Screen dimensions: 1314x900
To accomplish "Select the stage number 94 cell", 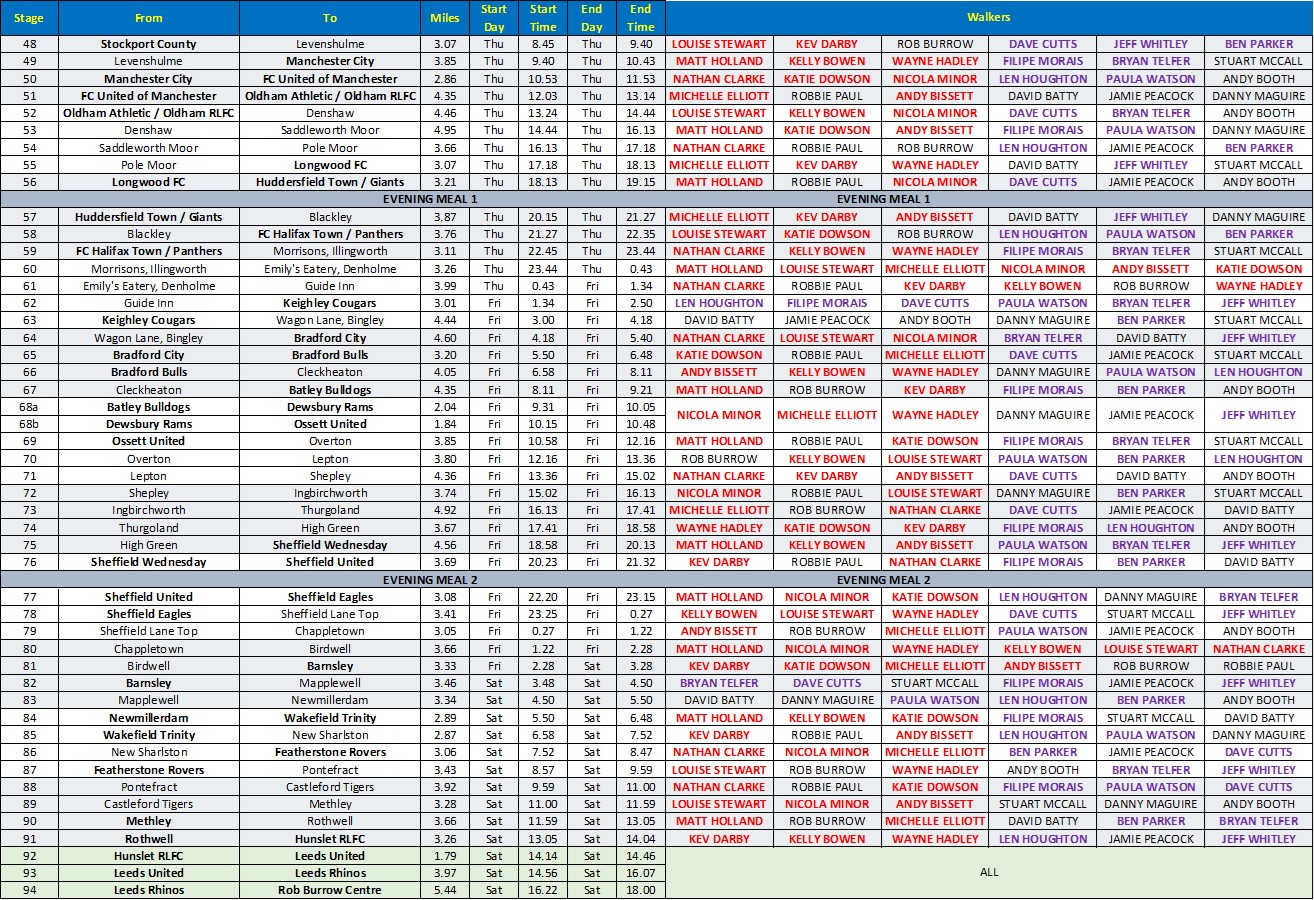I will click(29, 890).
